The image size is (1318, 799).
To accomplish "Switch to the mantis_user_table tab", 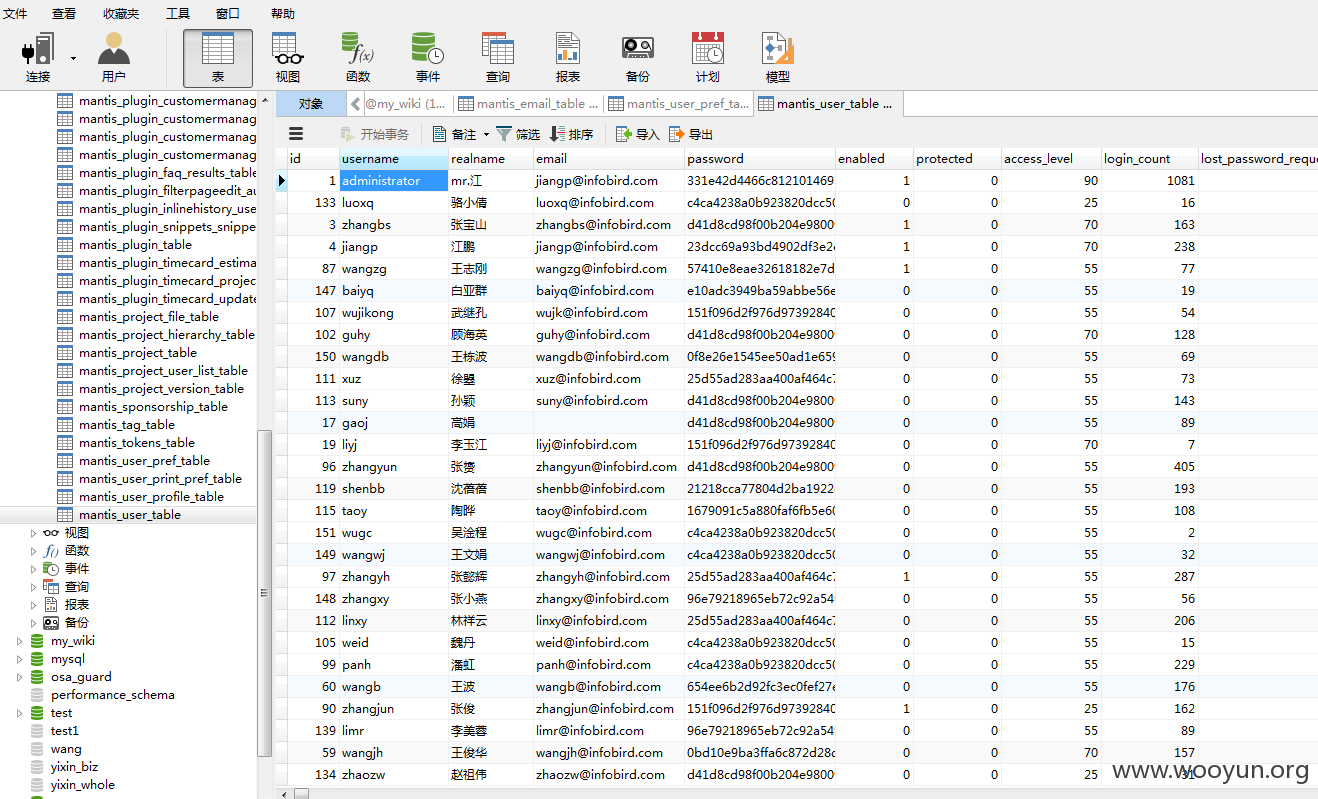I will tap(829, 104).
